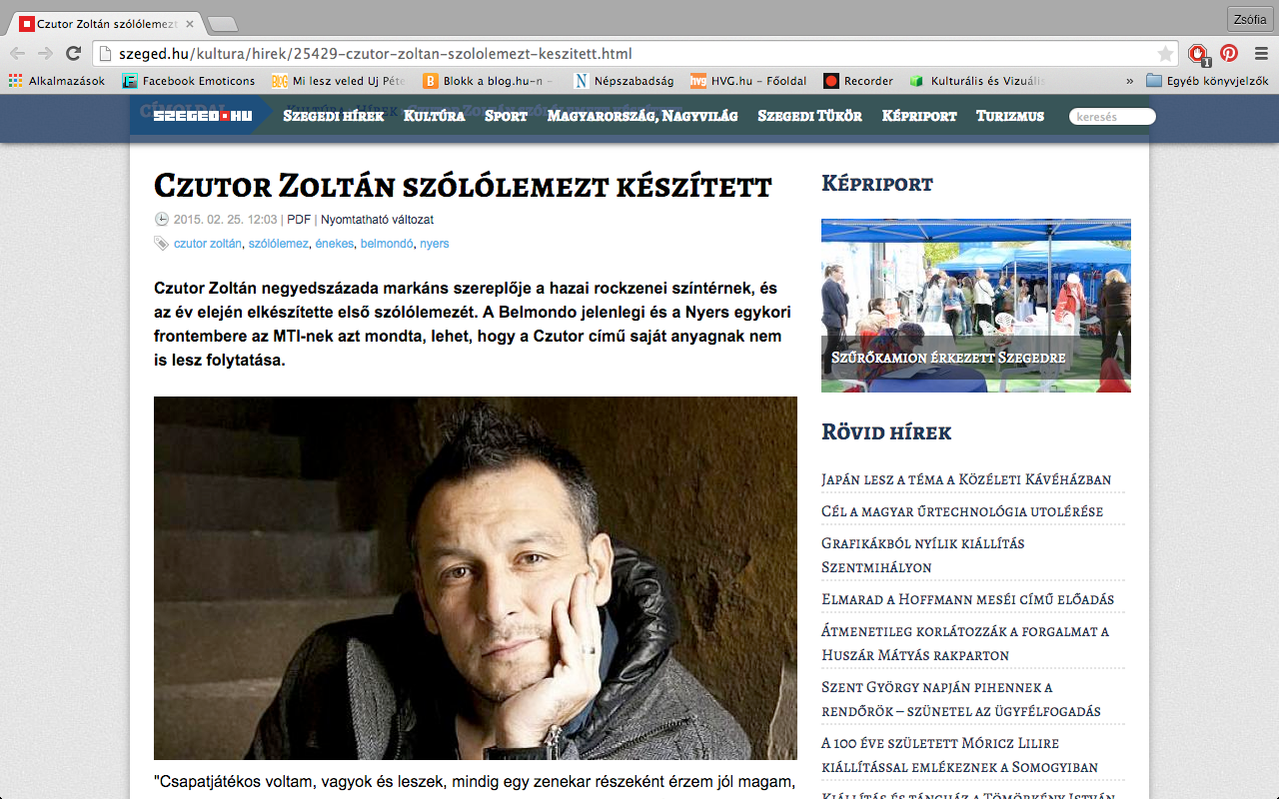Screen dimensions: 1279x799
Task: Click the szólólemez tag link
Action: point(278,244)
